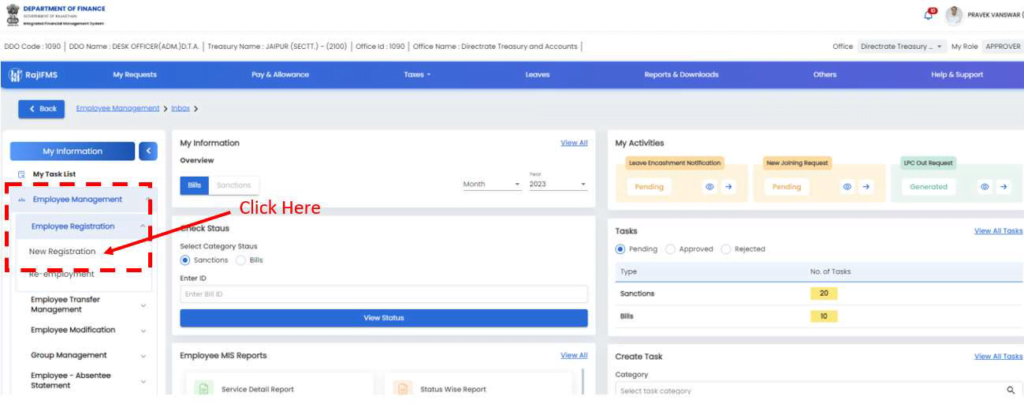The image size is (1024, 415).
Task: Select New Registration in sidebar
Action: coord(62,252)
